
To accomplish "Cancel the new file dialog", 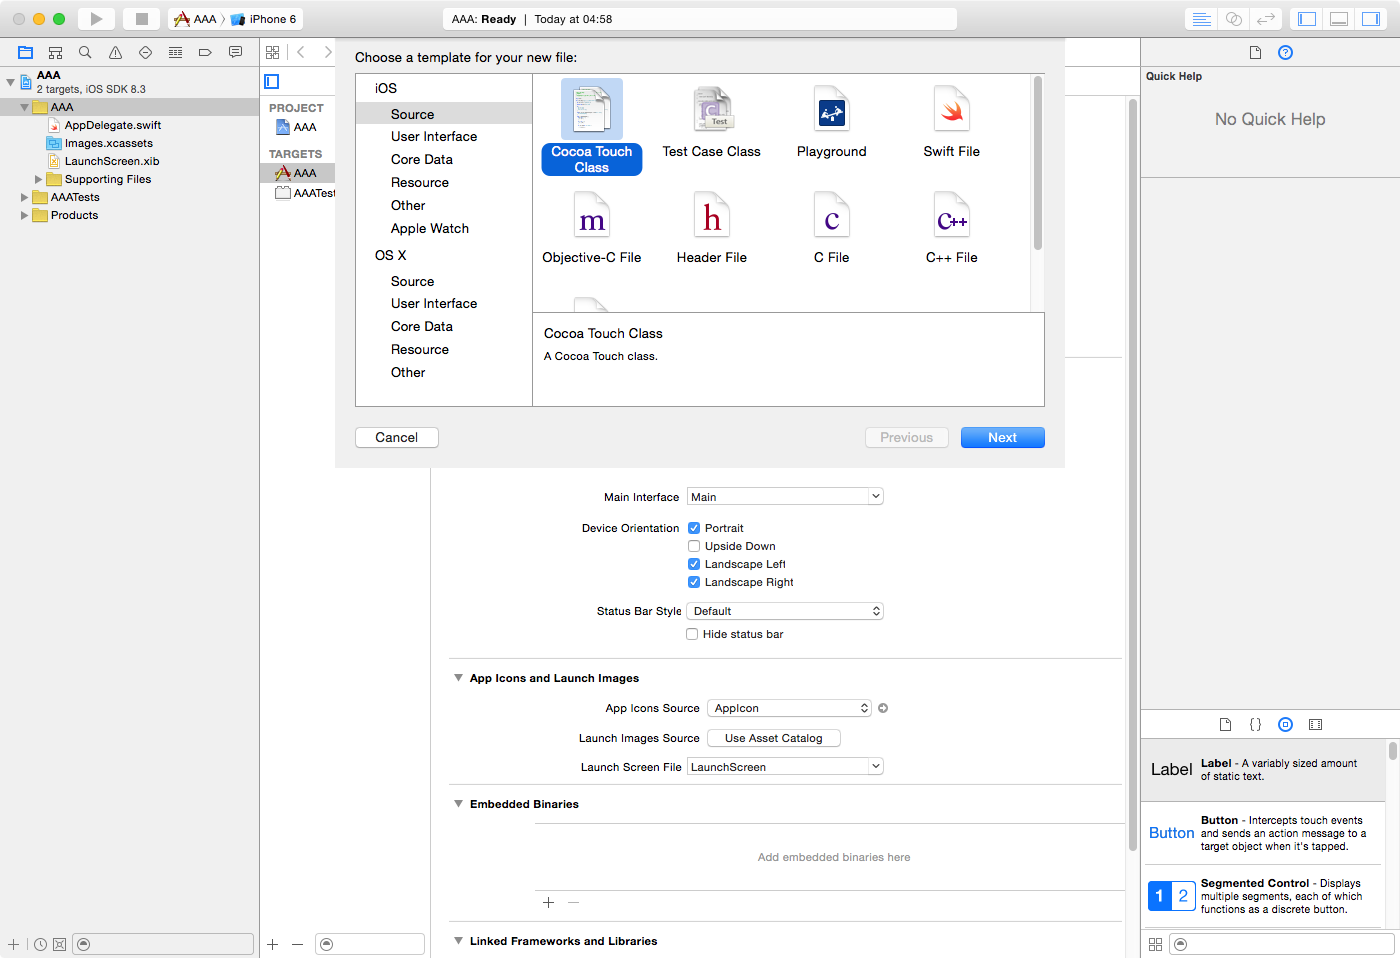I will [397, 438].
